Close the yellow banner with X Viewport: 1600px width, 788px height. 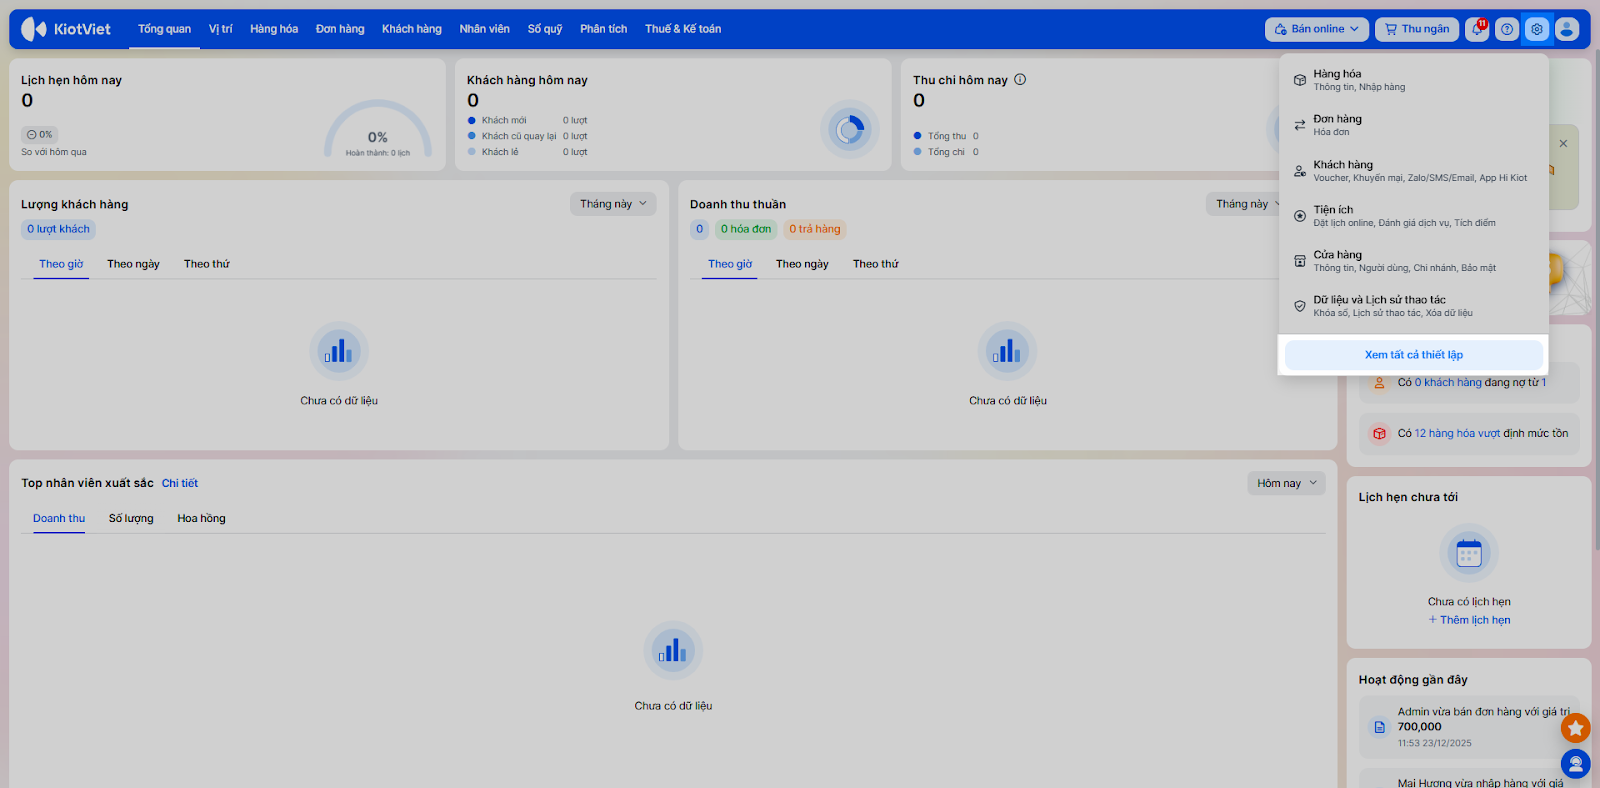(1563, 144)
